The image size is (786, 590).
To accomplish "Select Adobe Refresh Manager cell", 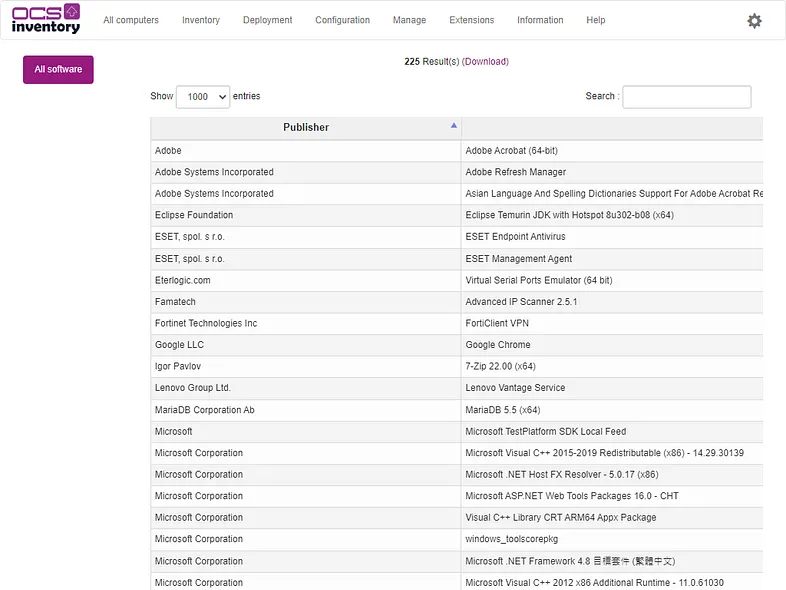I will [612, 172].
